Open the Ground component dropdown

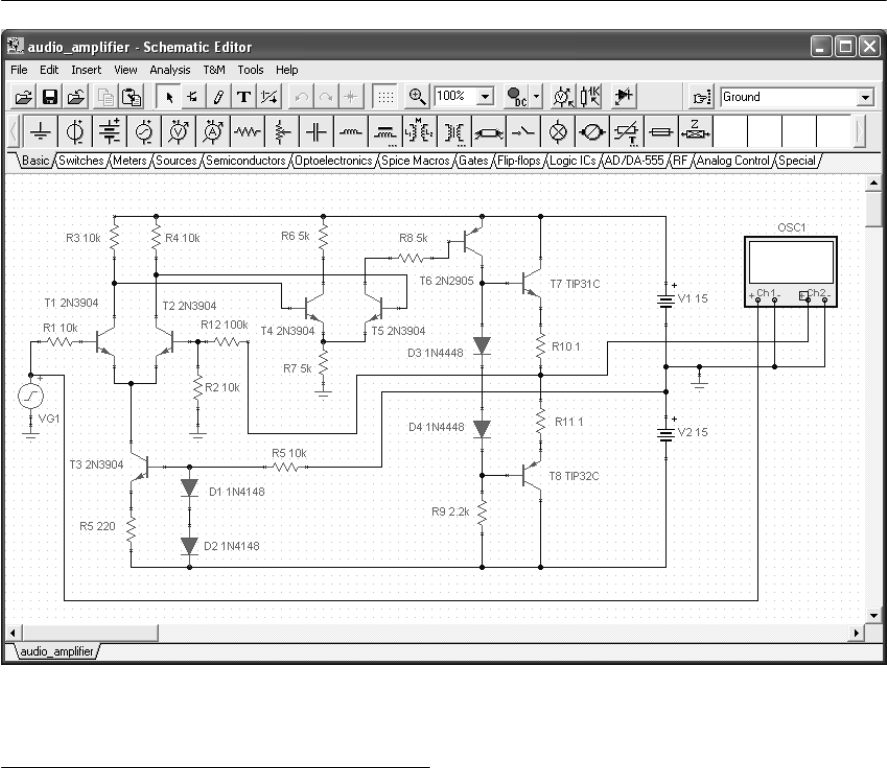tap(865, 97)
